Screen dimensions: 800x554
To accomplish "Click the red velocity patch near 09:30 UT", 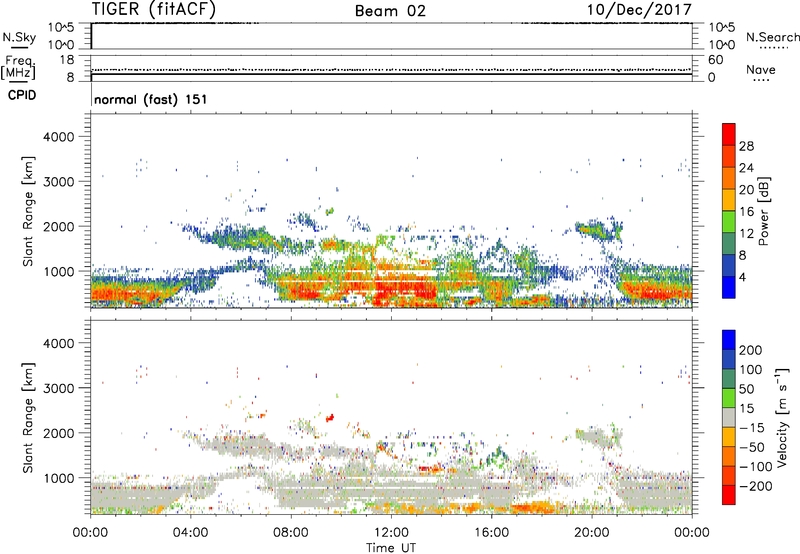I will pyautogui.click(x=330, y=418).
